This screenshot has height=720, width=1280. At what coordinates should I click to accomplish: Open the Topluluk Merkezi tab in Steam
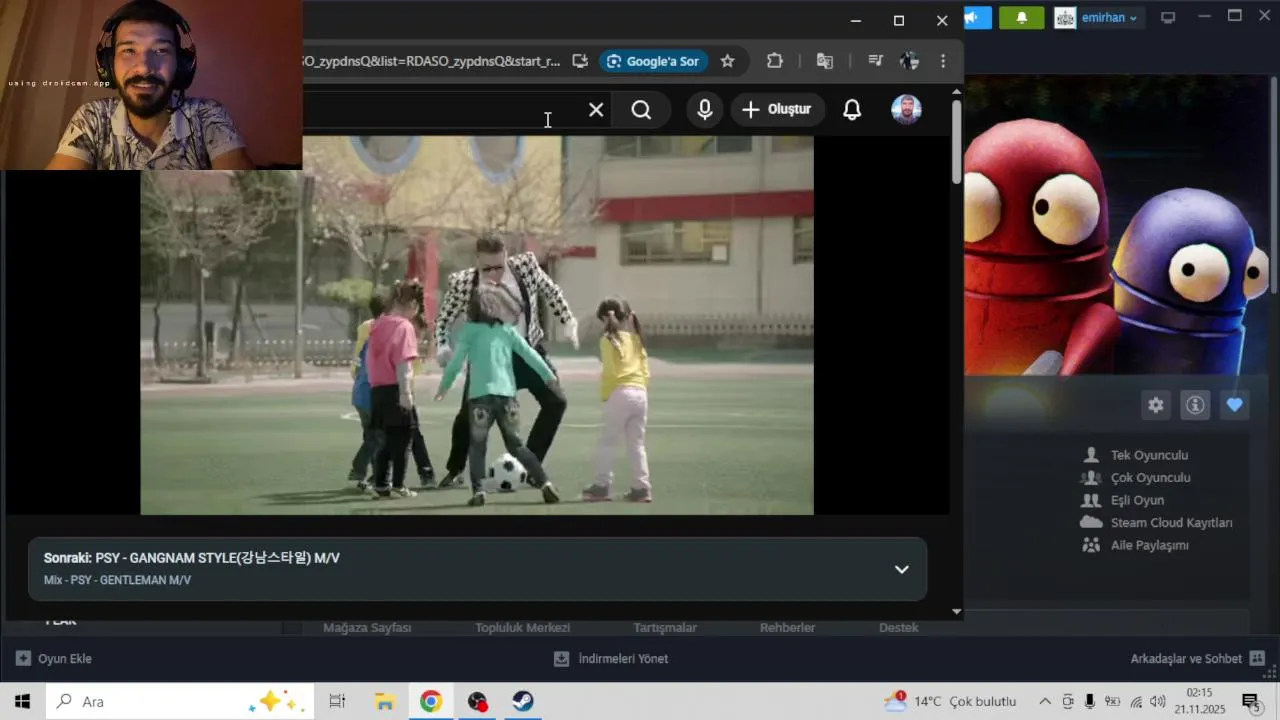click(x=522, y=628)
